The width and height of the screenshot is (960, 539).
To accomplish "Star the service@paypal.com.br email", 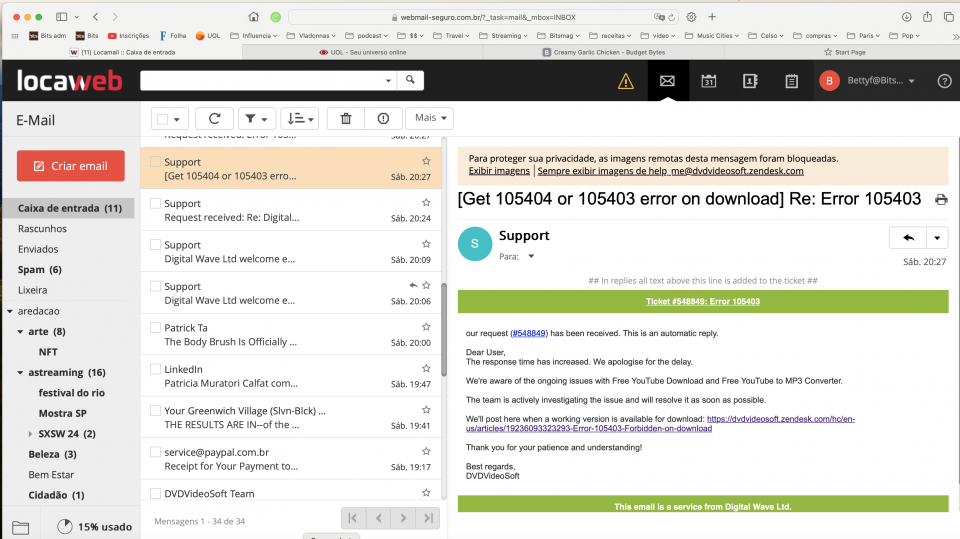I will tap(426, 451).
